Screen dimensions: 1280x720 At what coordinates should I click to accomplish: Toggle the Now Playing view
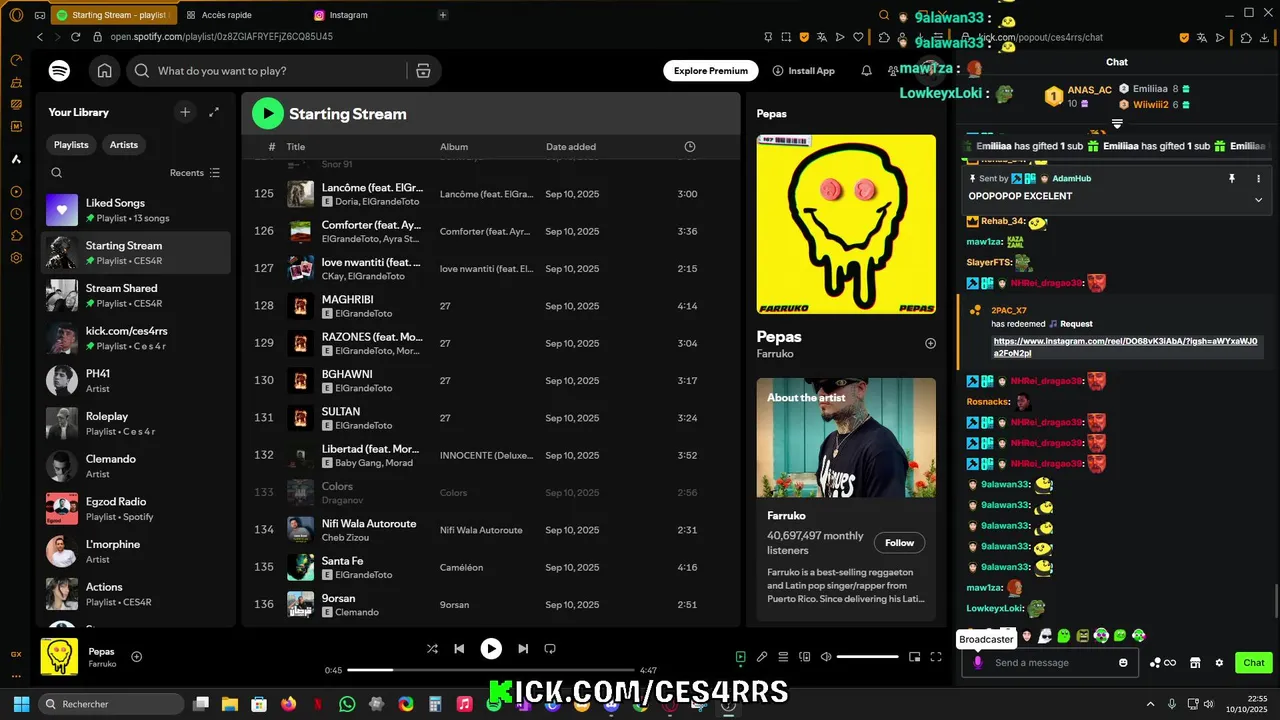tap(740, 657)
